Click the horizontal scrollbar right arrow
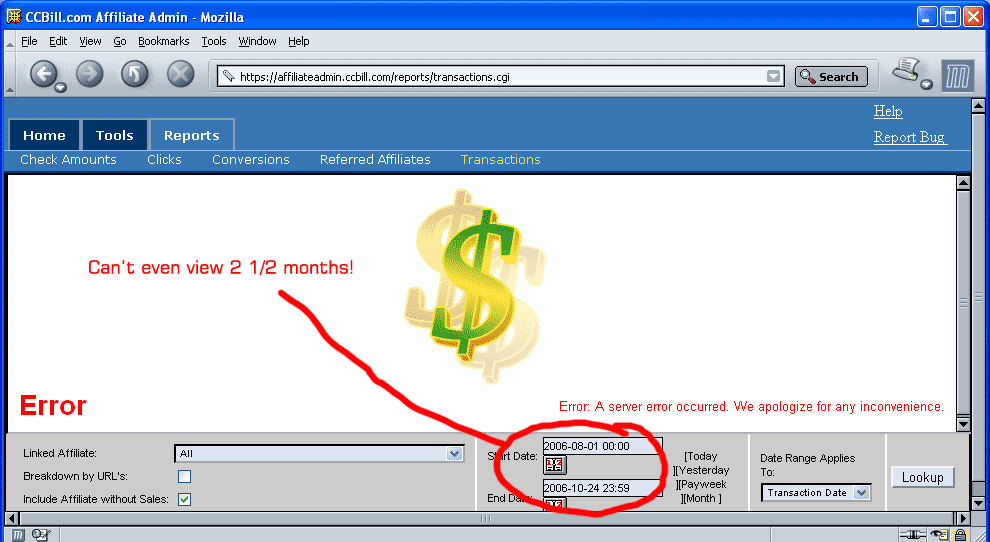The image size is (990, 542). click(963, 519)
